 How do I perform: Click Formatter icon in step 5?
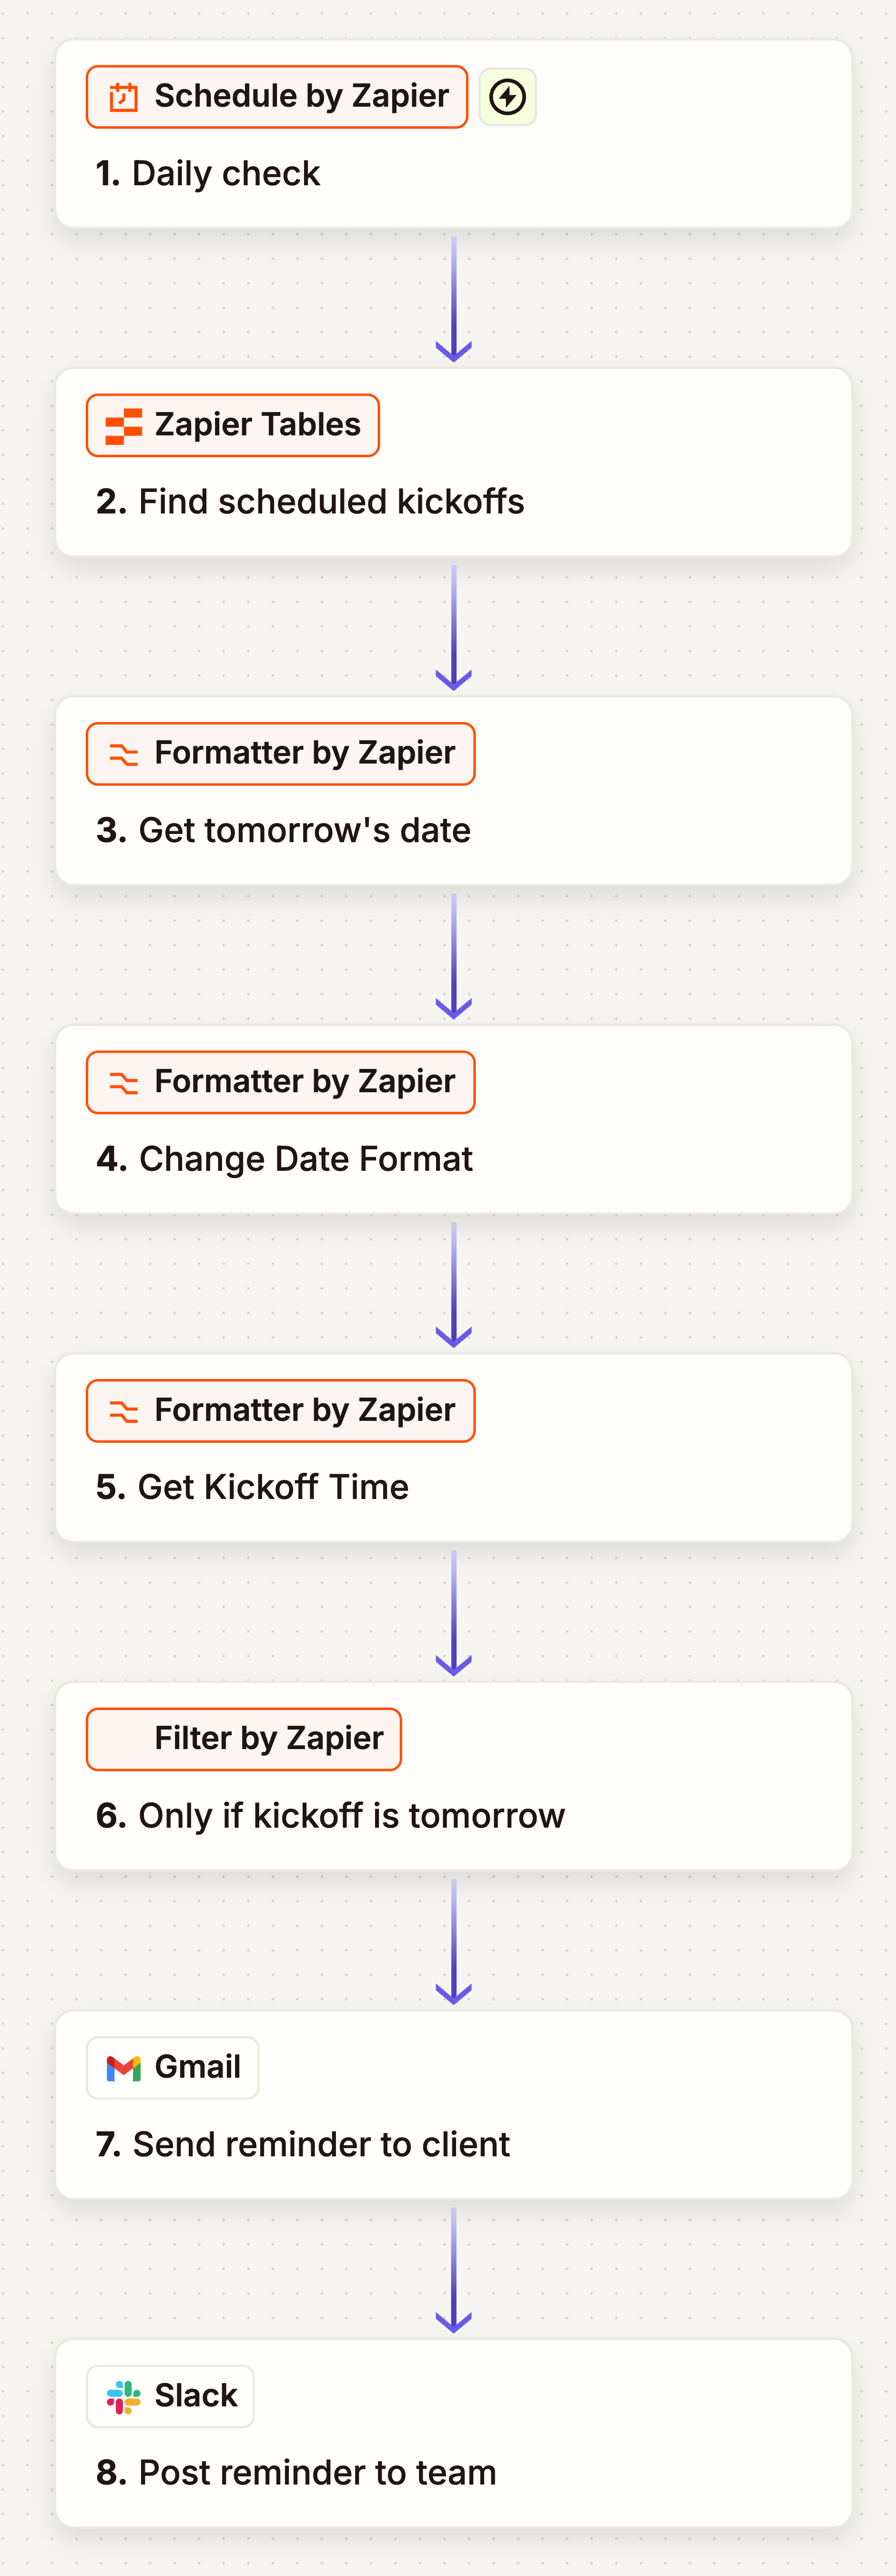tap(123, 1411)
